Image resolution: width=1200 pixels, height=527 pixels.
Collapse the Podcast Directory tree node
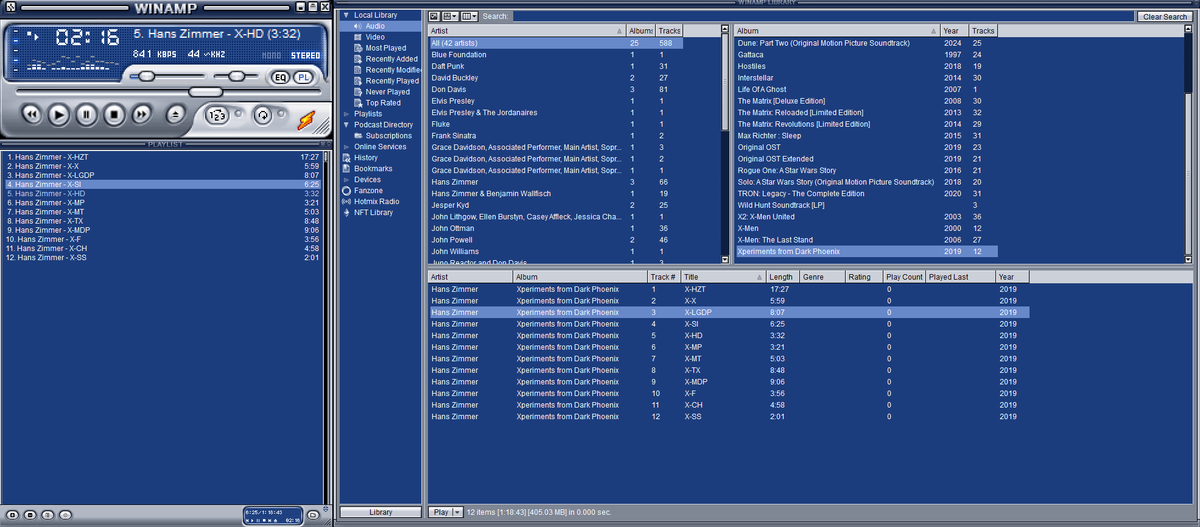tap(346, 125)
